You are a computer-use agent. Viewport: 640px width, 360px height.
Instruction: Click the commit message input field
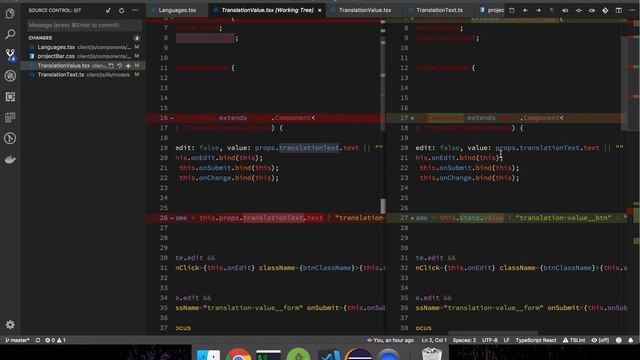click(x=84, y=25)
